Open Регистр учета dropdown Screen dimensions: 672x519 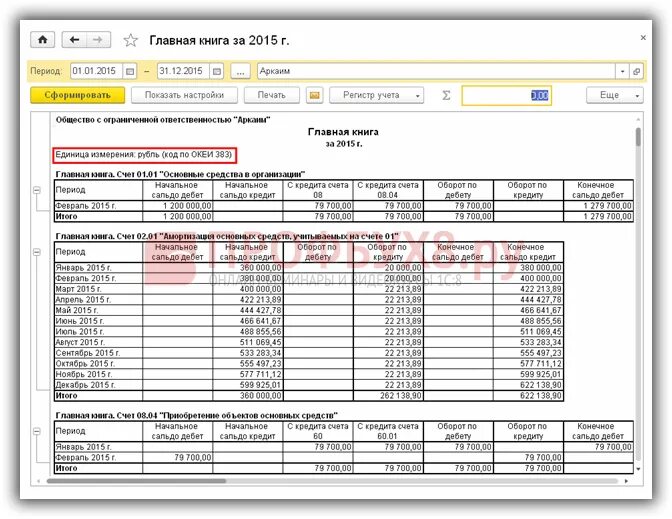[x=376, y=95]
